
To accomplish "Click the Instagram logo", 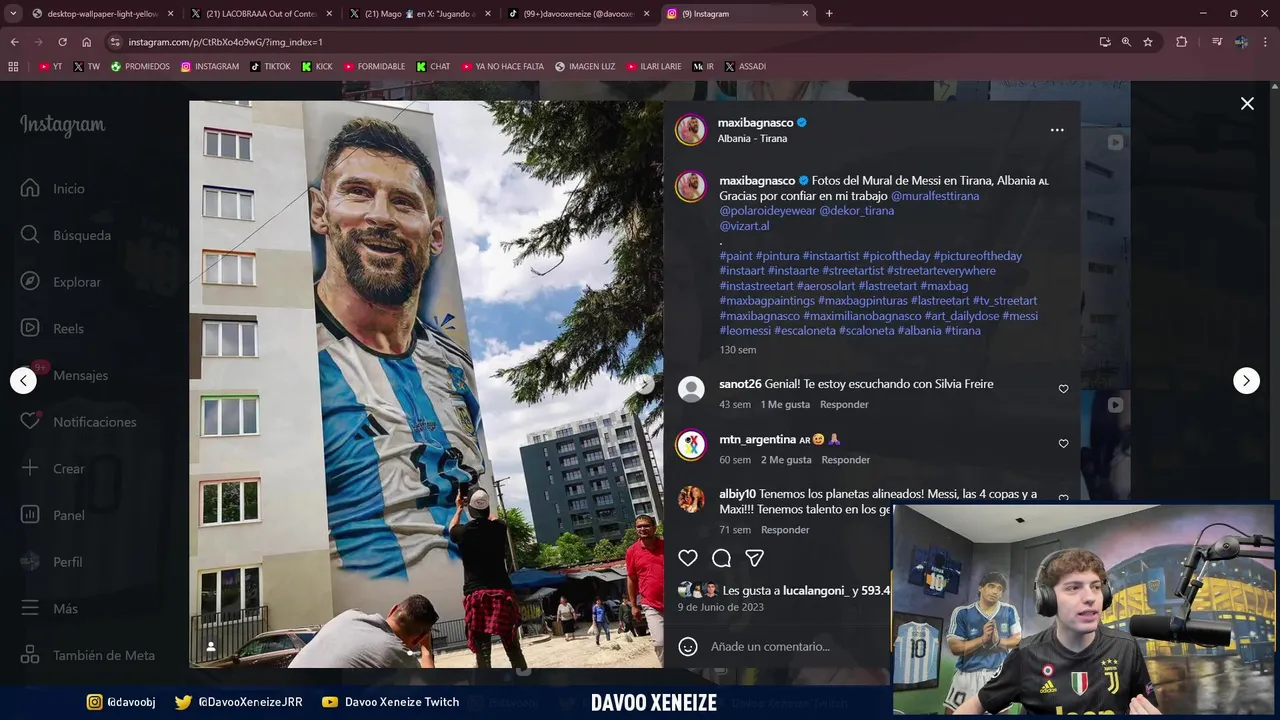I will click(62, 125).
